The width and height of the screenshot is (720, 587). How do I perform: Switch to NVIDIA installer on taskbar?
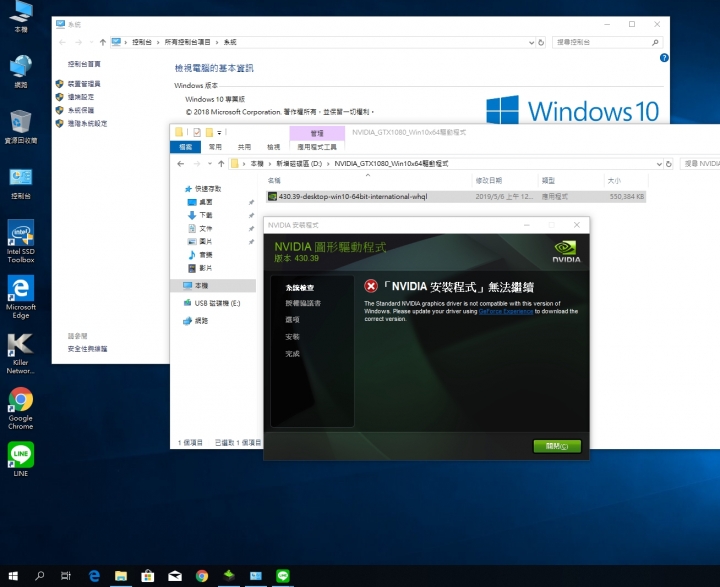pyautogui.click(x=229, y=576)
